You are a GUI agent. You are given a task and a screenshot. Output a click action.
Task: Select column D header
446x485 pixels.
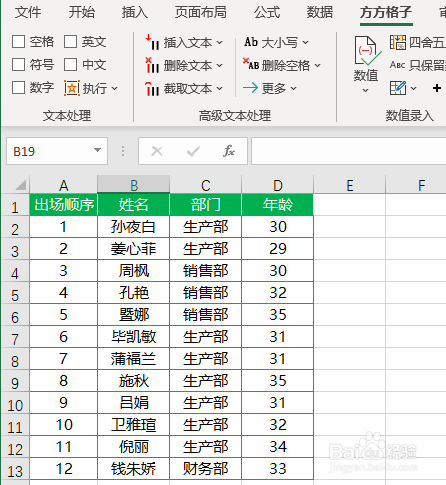point(277,185)
